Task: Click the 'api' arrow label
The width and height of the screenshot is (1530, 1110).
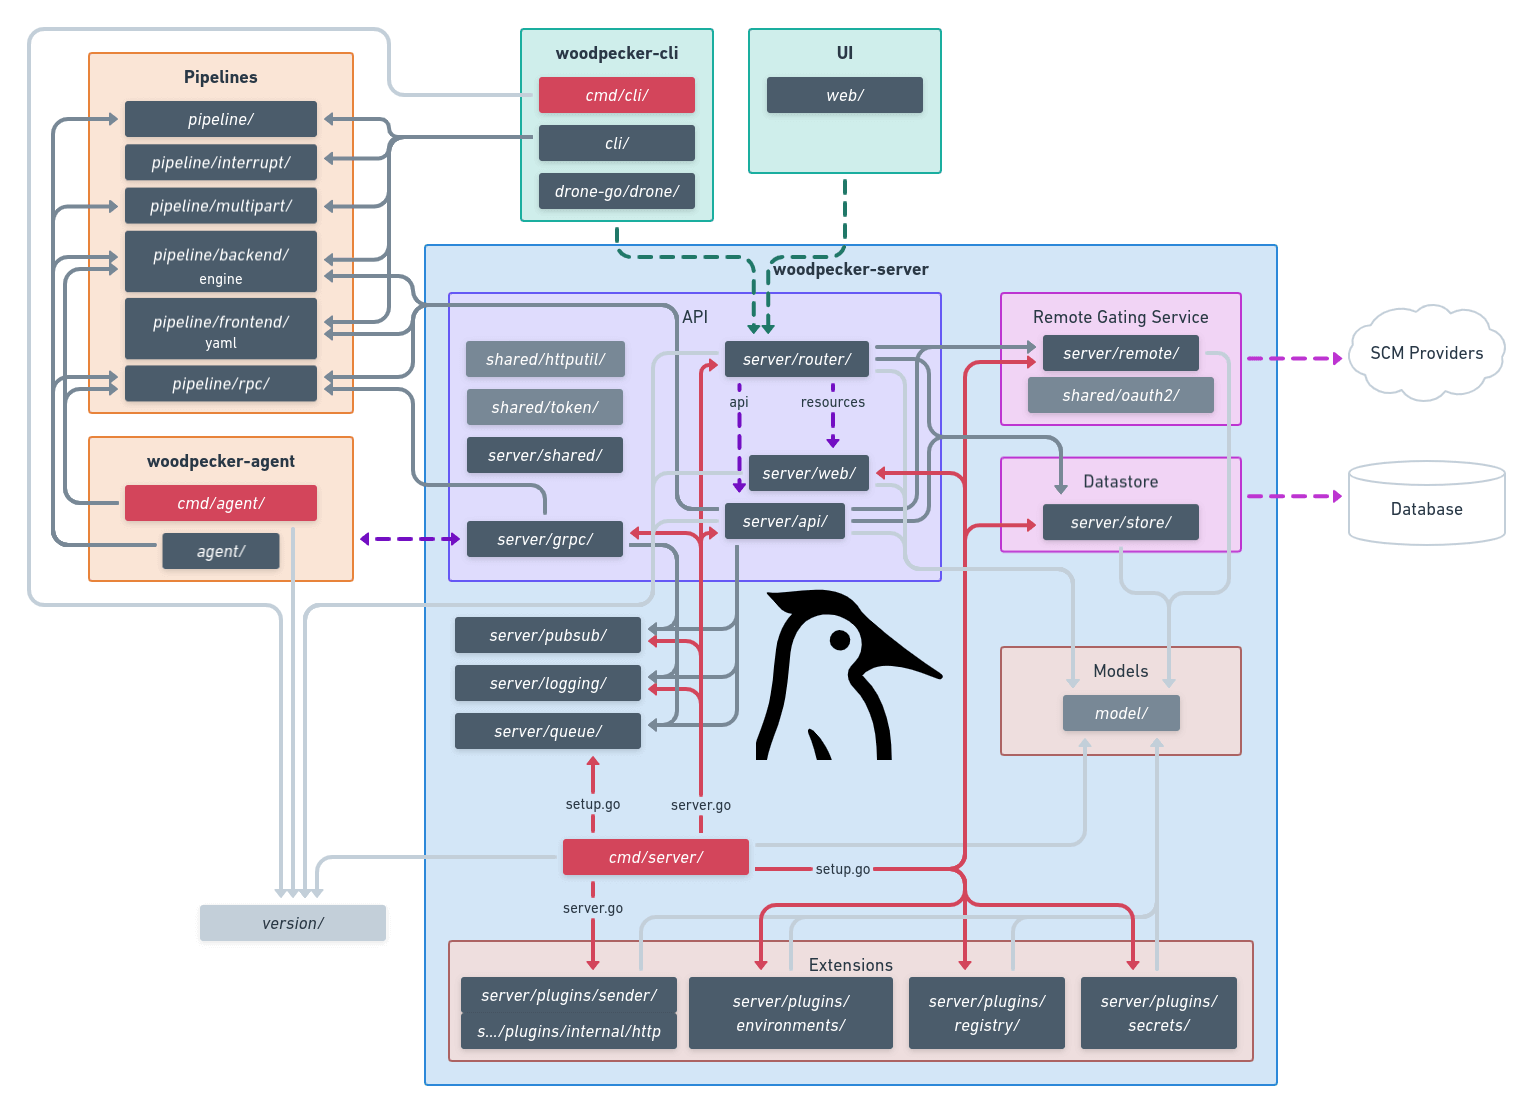Action: (x=739, y=402)
